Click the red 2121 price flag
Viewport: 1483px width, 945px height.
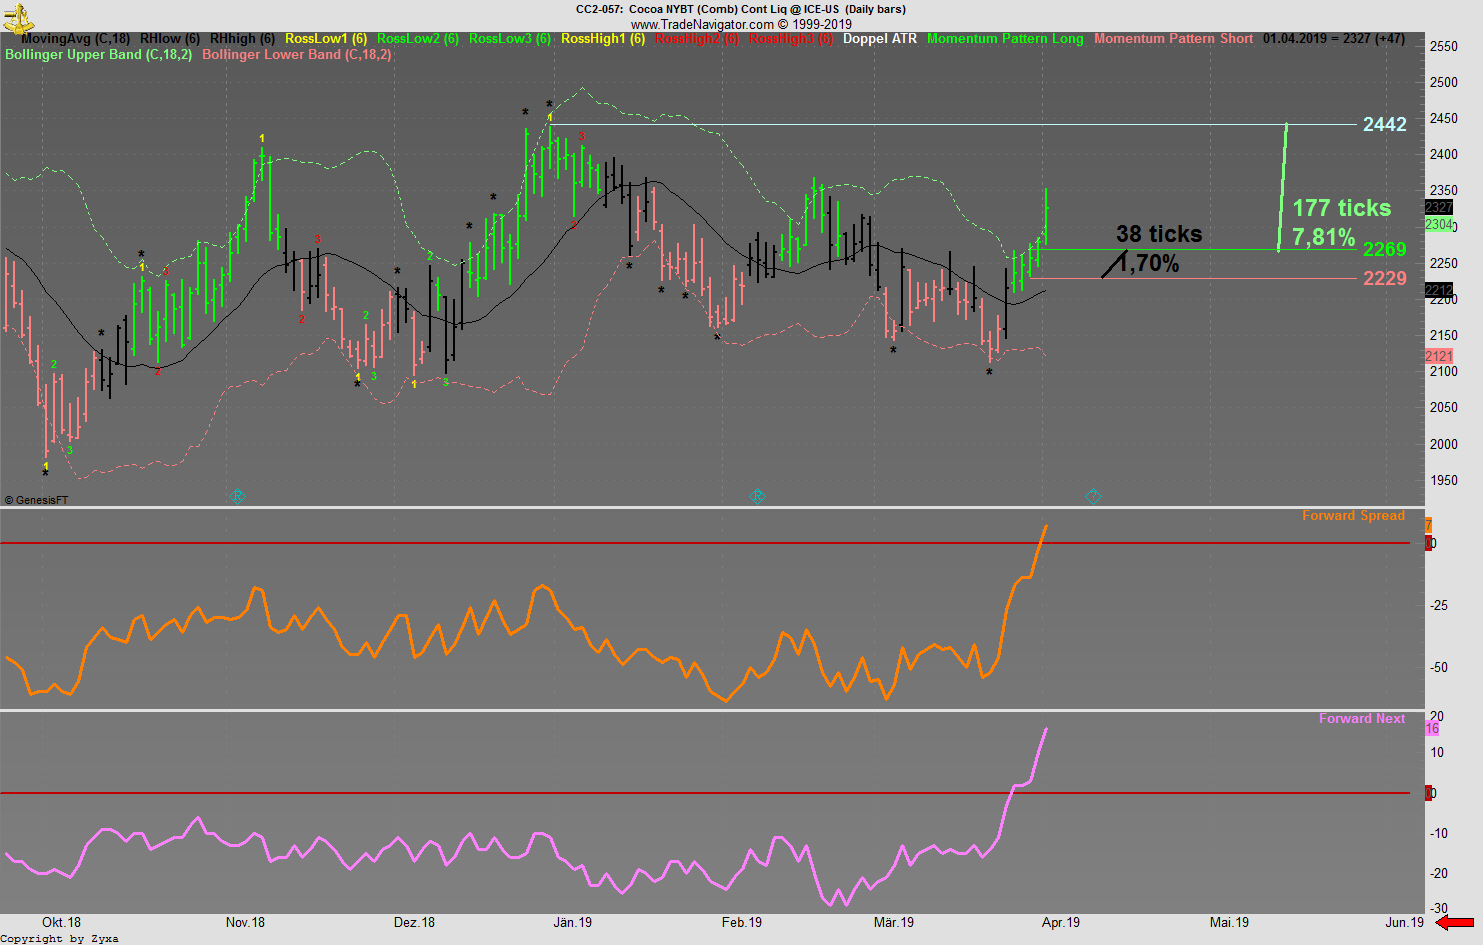coord(1438,355)
